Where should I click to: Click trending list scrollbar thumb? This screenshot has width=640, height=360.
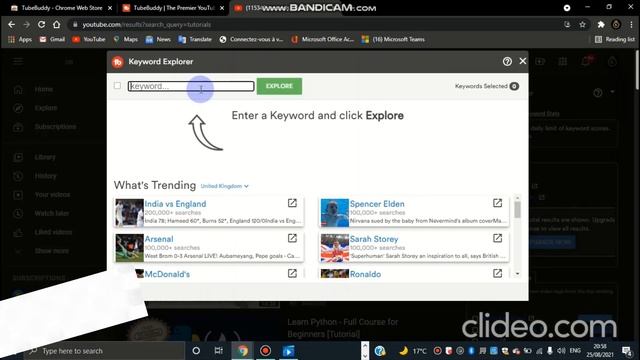click(518, 210)
